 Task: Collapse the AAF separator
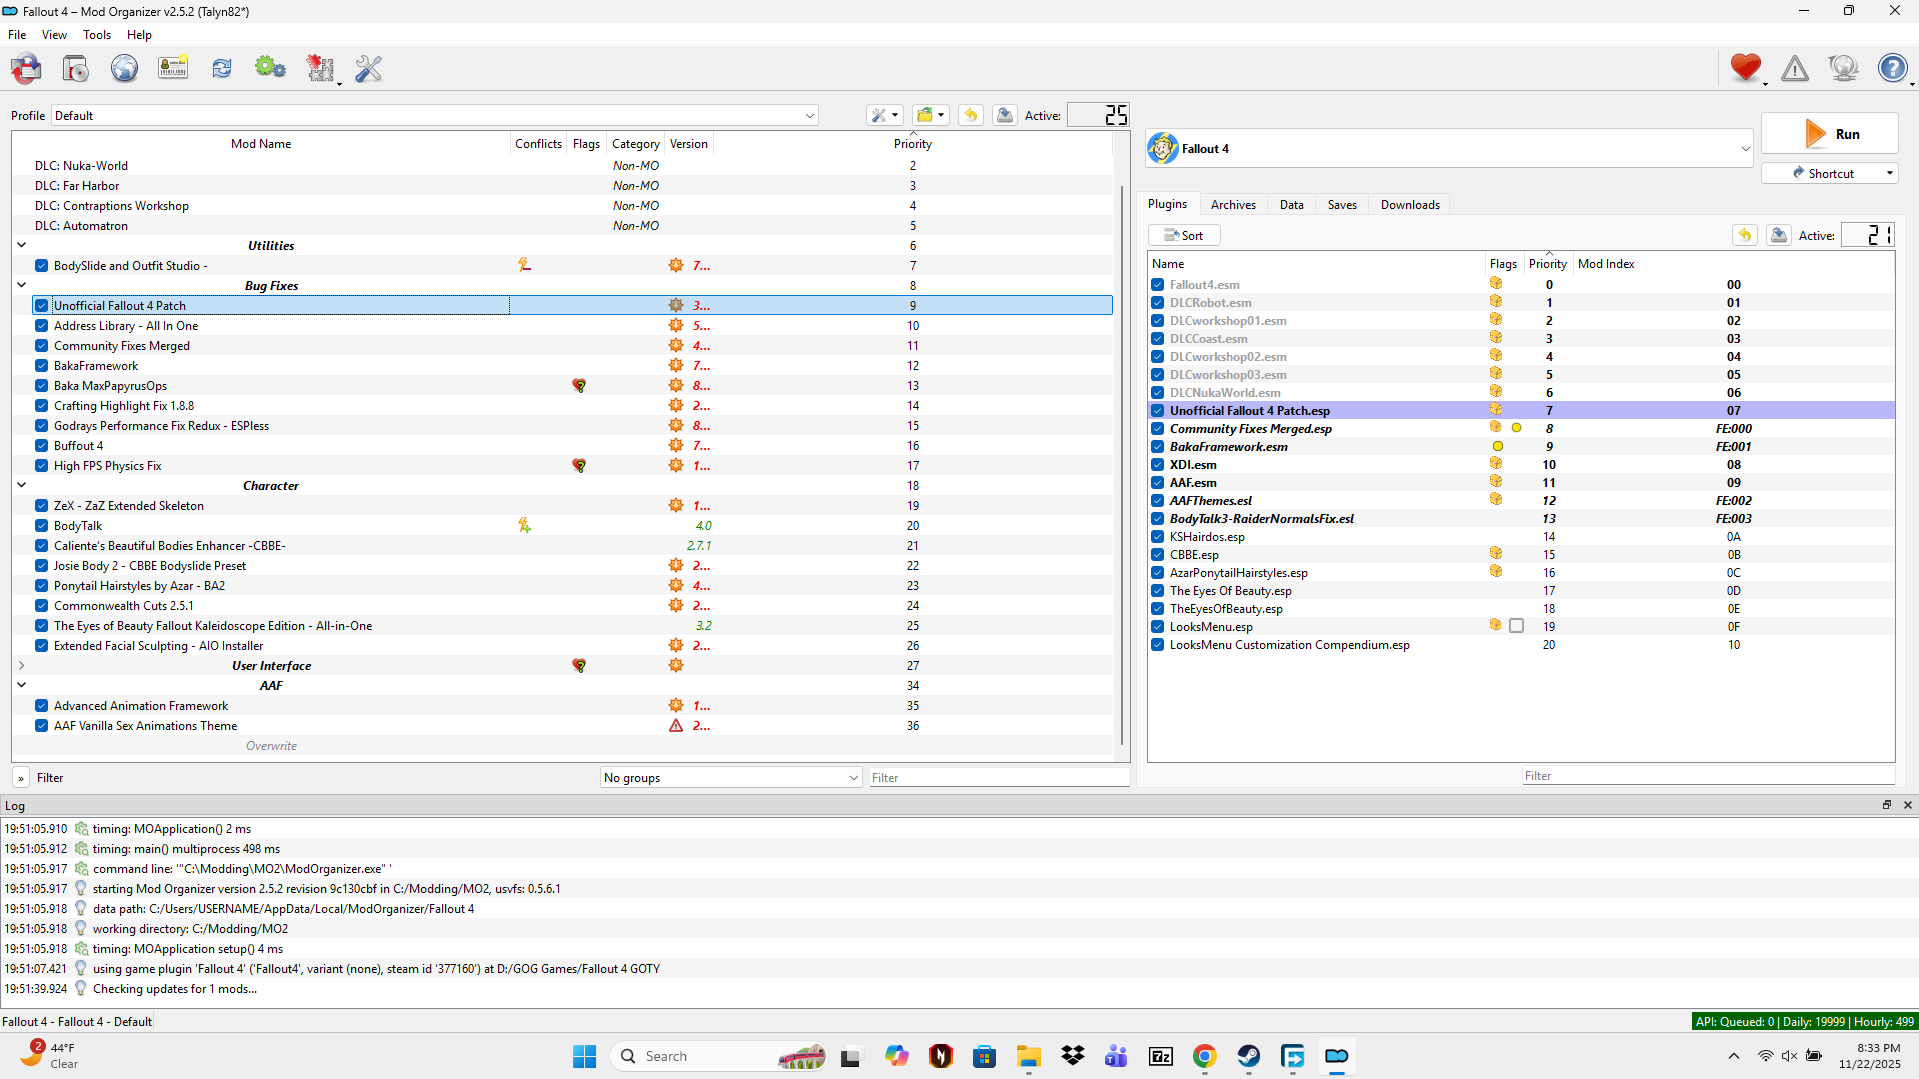[x=21, y=685]
